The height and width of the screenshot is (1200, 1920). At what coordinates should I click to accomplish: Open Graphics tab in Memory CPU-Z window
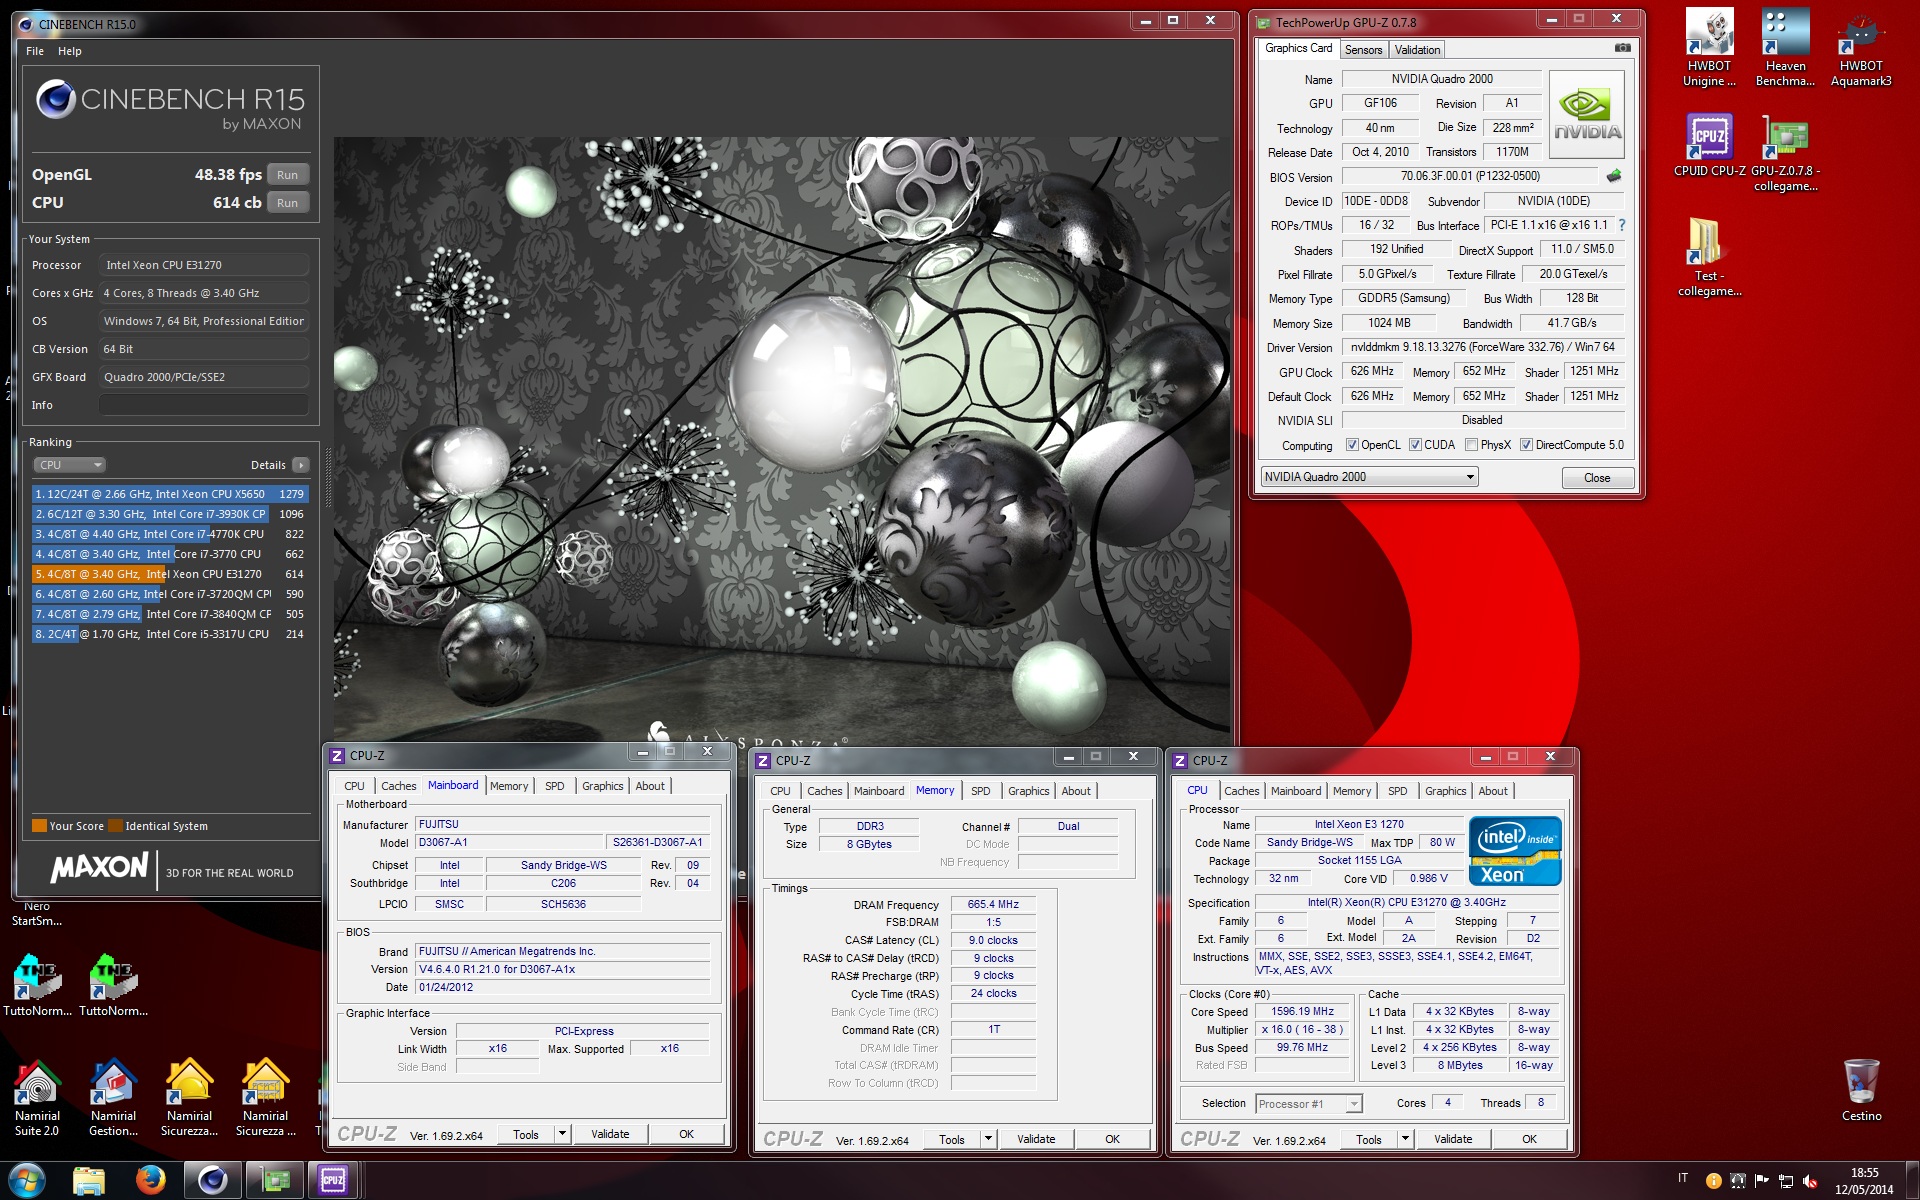[1028, 791]
